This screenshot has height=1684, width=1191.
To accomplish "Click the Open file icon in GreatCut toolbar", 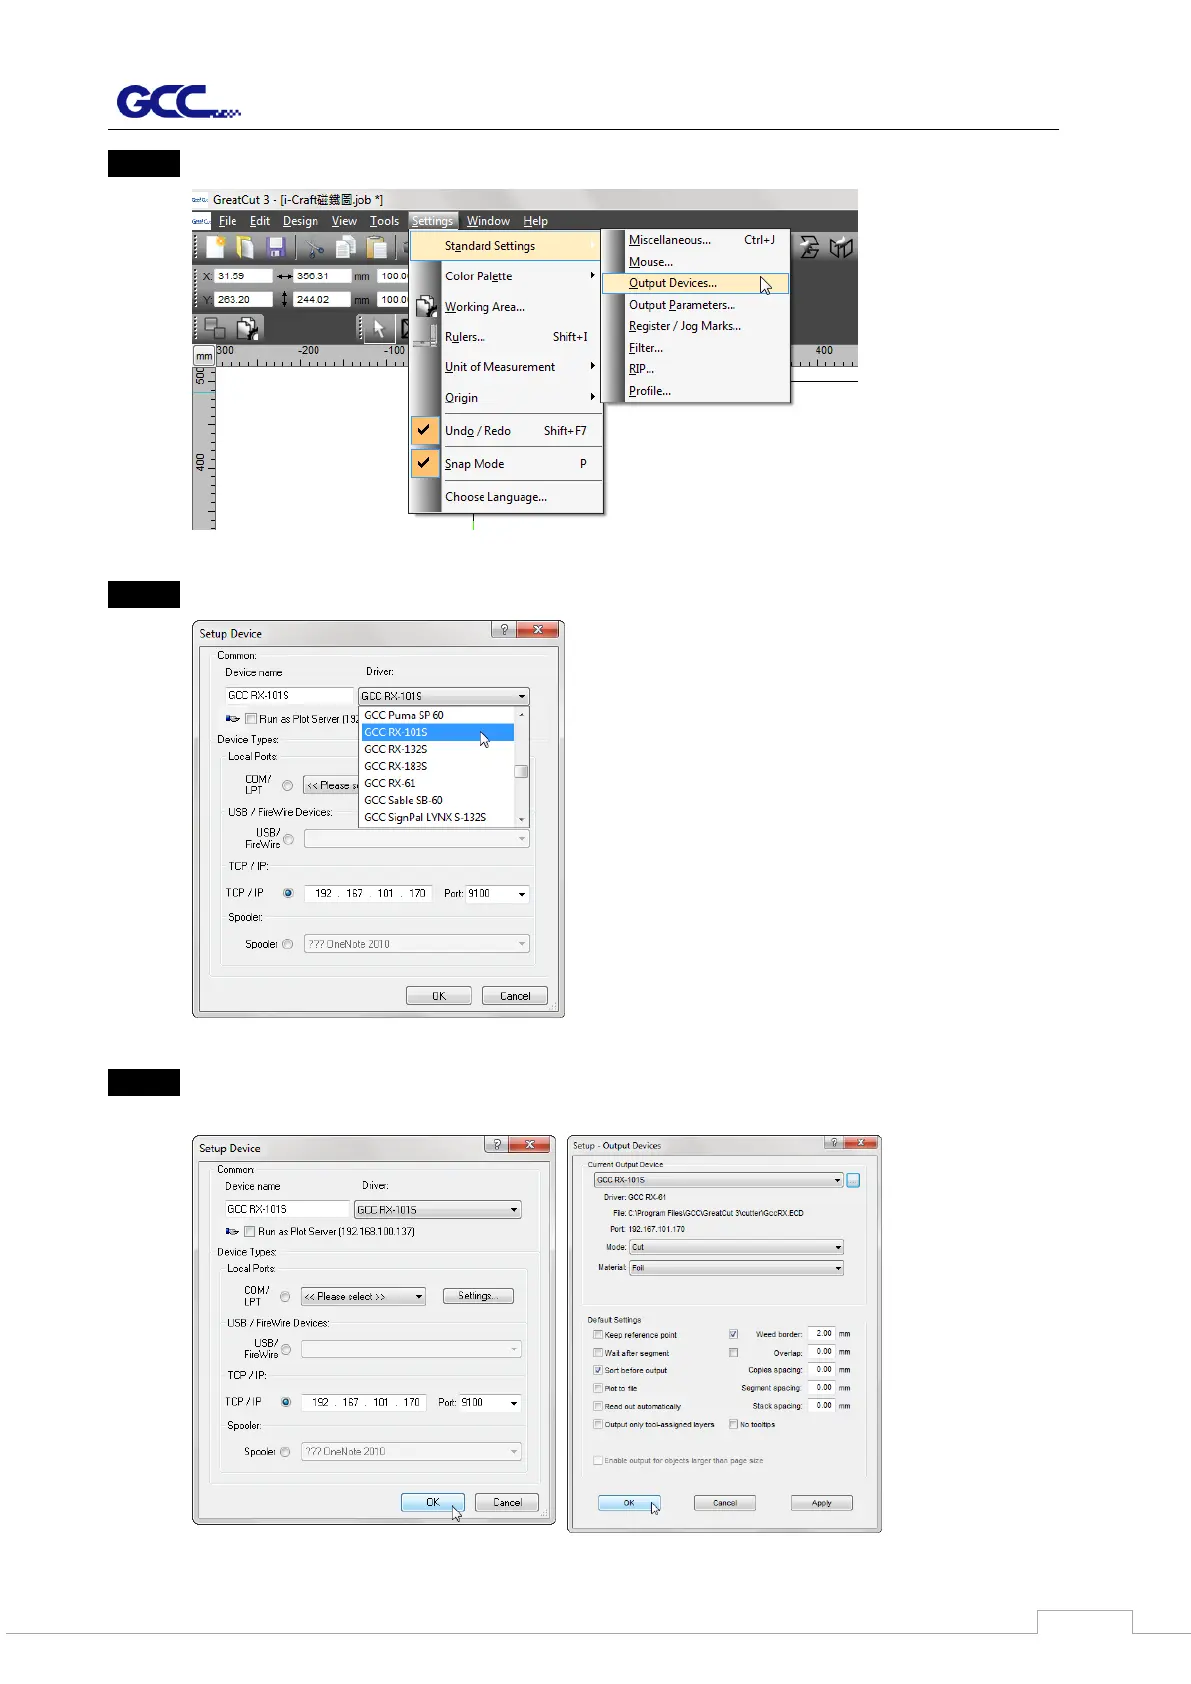I will pyautogui.click(x=245, y=247).
